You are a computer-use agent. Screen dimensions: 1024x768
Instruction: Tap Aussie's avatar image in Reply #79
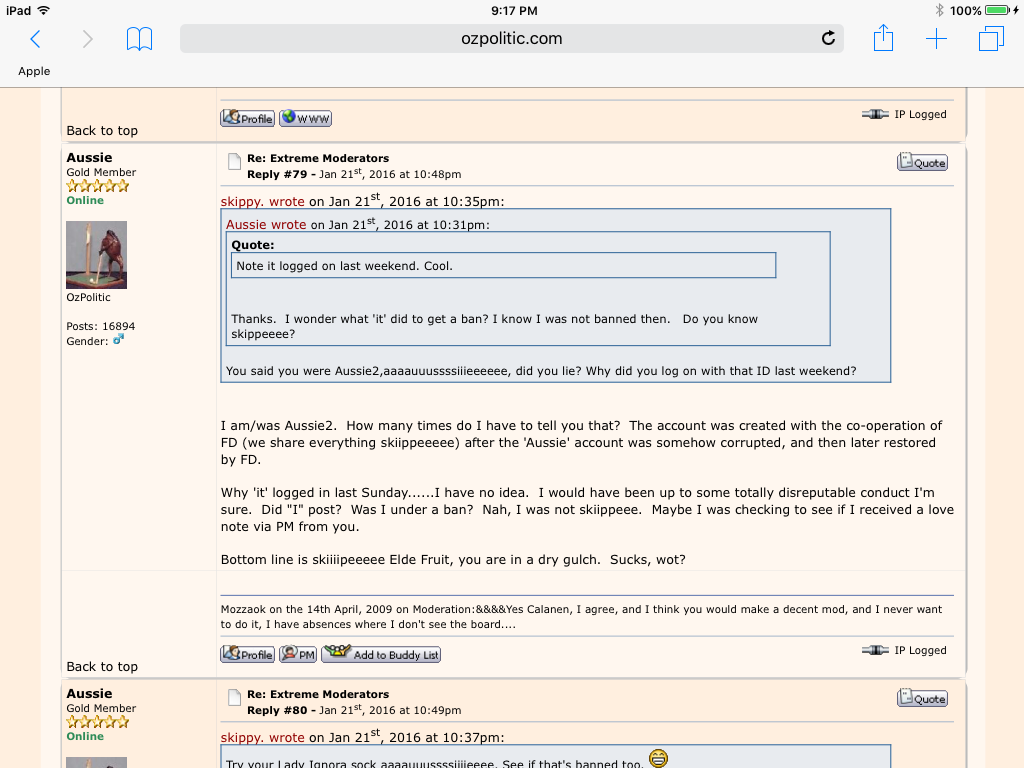click(x=96, y=254)
